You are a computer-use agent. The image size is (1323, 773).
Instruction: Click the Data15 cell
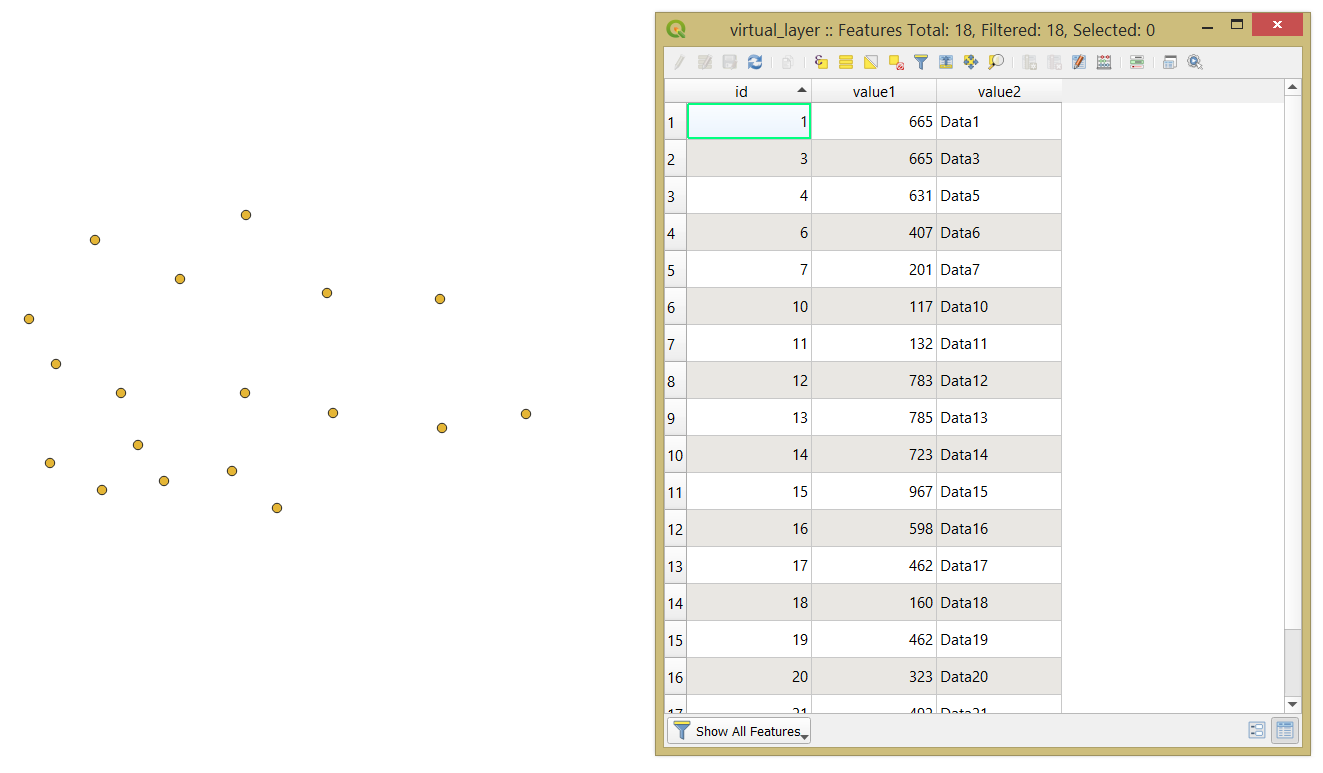click(x=999, y=492)
